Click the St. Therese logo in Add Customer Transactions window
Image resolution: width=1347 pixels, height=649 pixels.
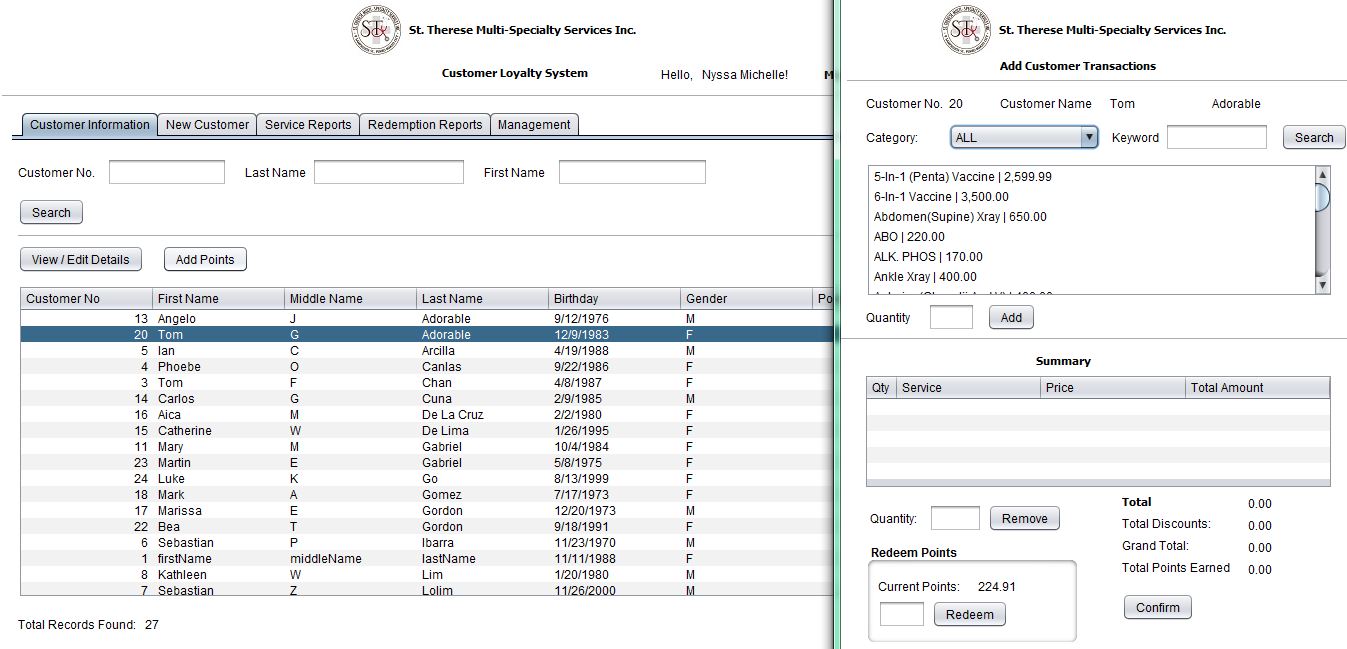click(x=966, y=30)
